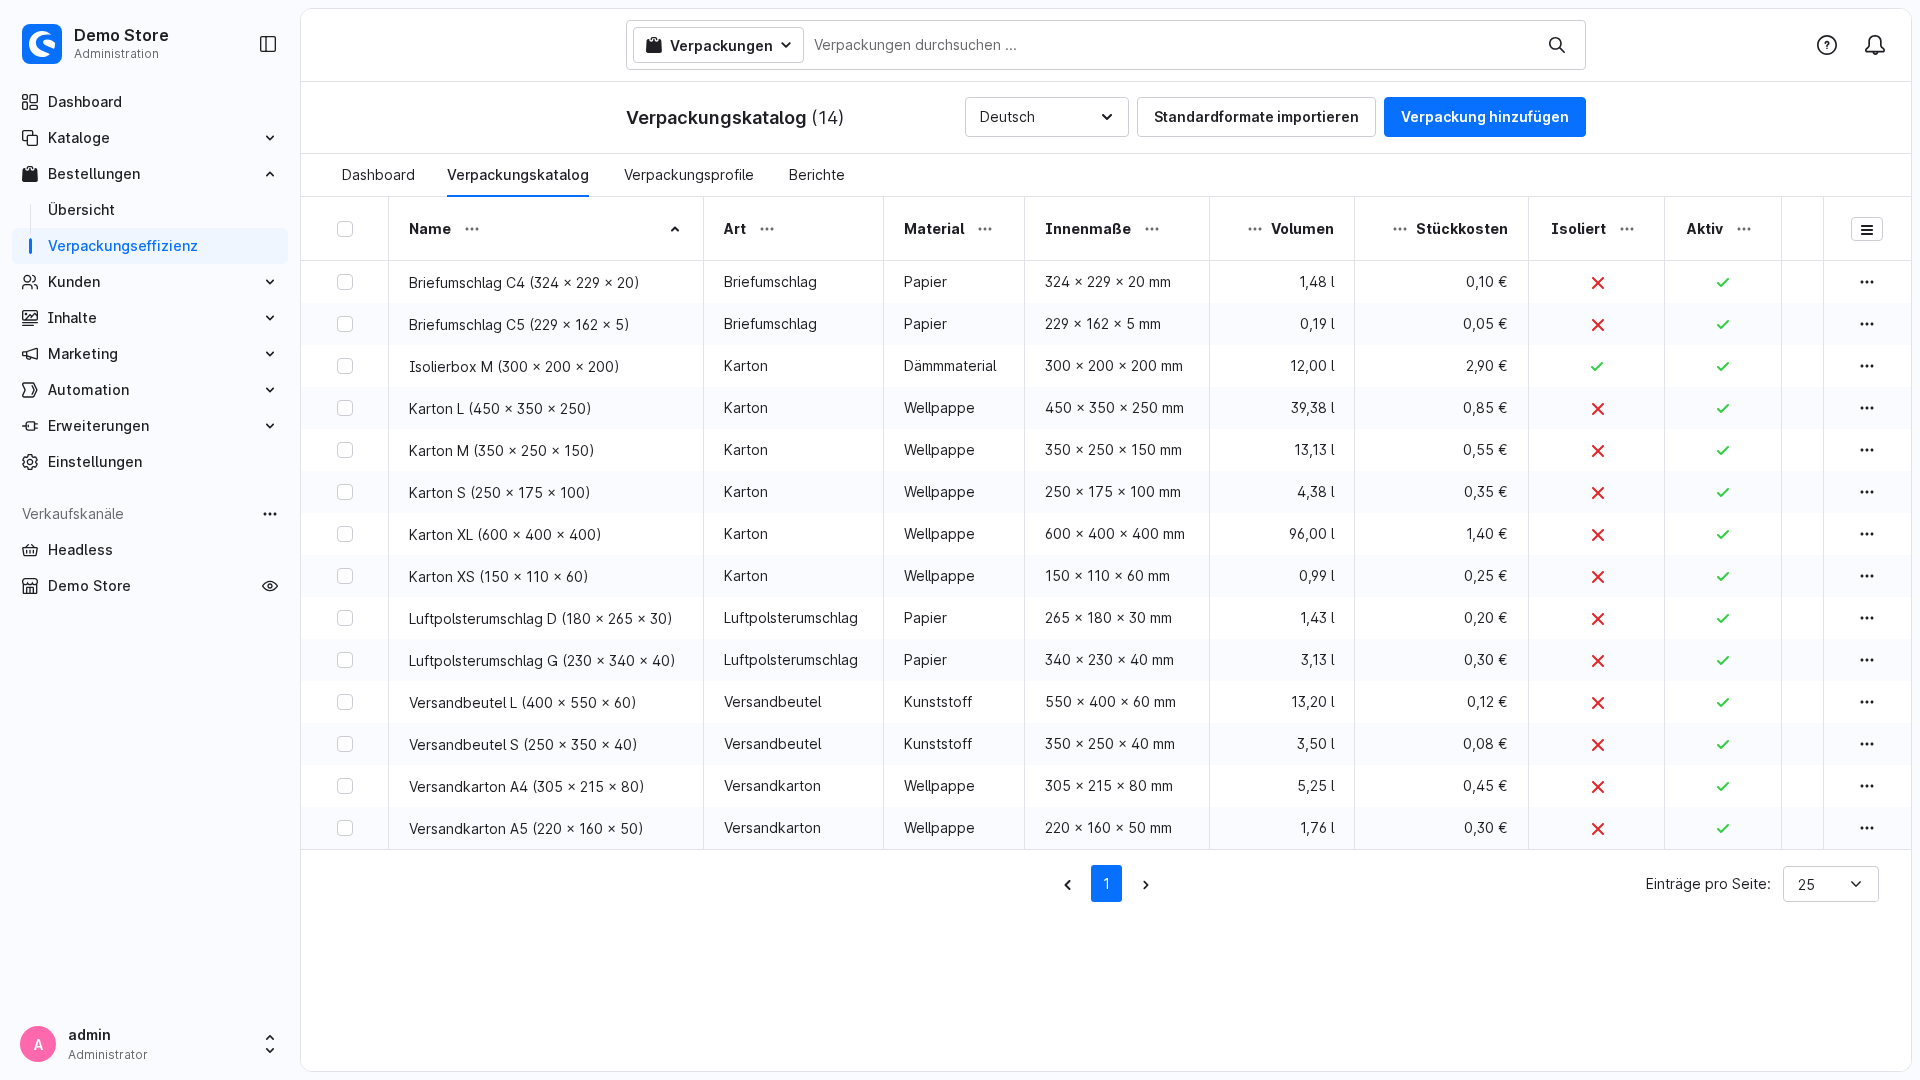The width and height of the screenshot is (1920, 1080).
Task: Click the Isoliert checkmark for Isolierbox M
Action: coord(1597,367)
